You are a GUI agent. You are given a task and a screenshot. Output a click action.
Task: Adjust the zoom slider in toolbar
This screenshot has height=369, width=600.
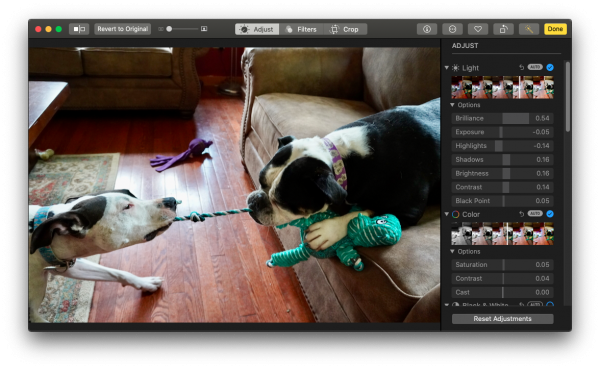(x=183, y=29)
